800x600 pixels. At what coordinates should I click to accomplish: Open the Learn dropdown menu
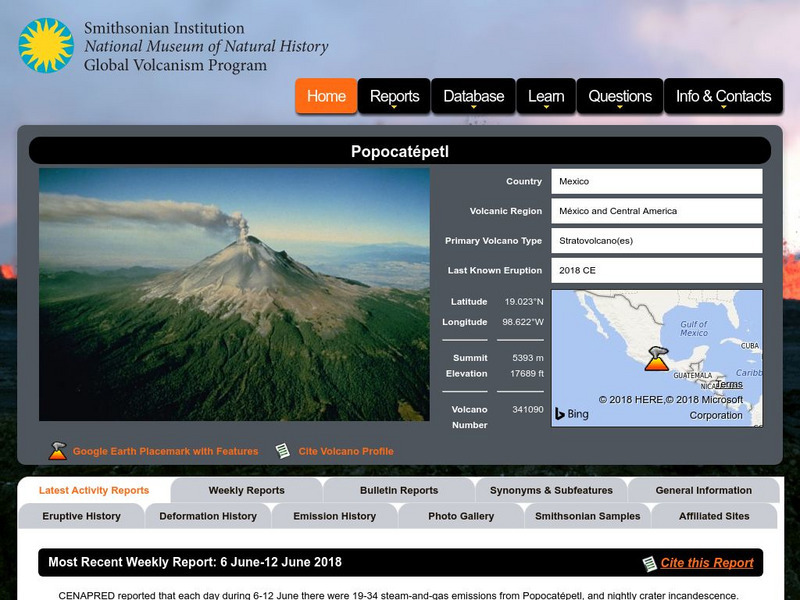click(546, 96)
